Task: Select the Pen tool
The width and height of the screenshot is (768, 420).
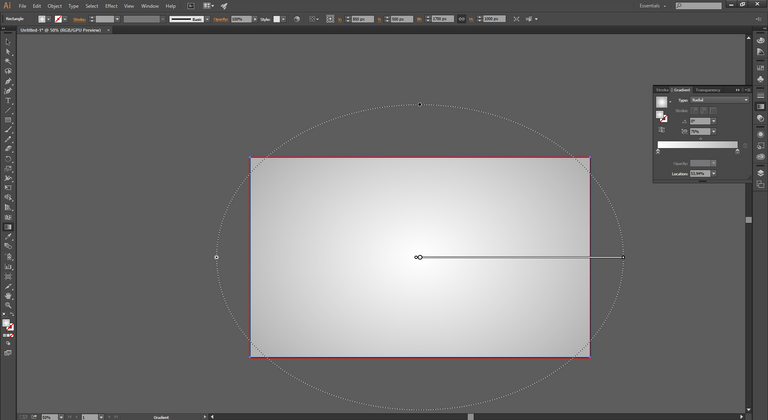Action: 8,81
